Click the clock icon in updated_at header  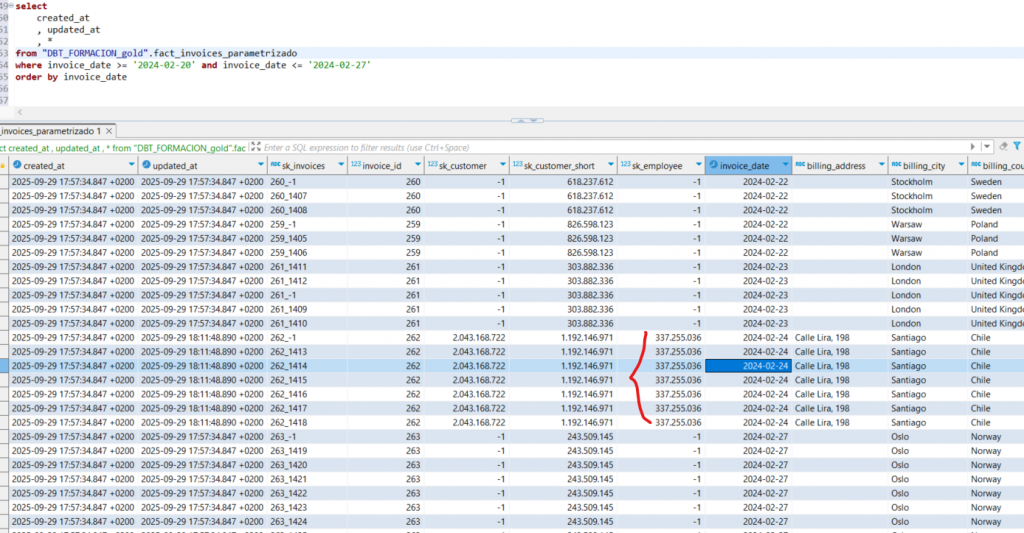point(147,165)
